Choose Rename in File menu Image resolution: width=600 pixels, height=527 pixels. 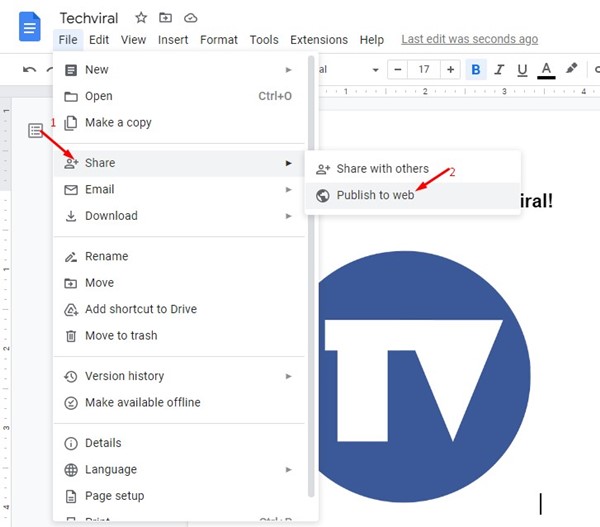click(x=178, y=256)
